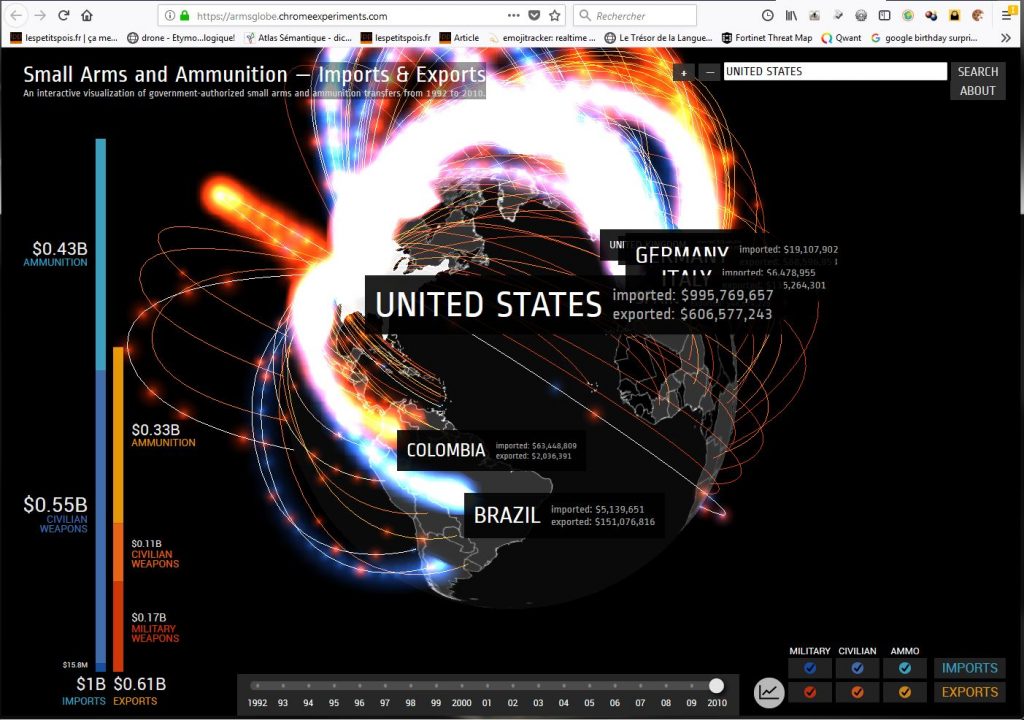This screenshot has width=1024, height=720.
Task: Select year 2000 on the timeline
Action: (x=461, y=686)
